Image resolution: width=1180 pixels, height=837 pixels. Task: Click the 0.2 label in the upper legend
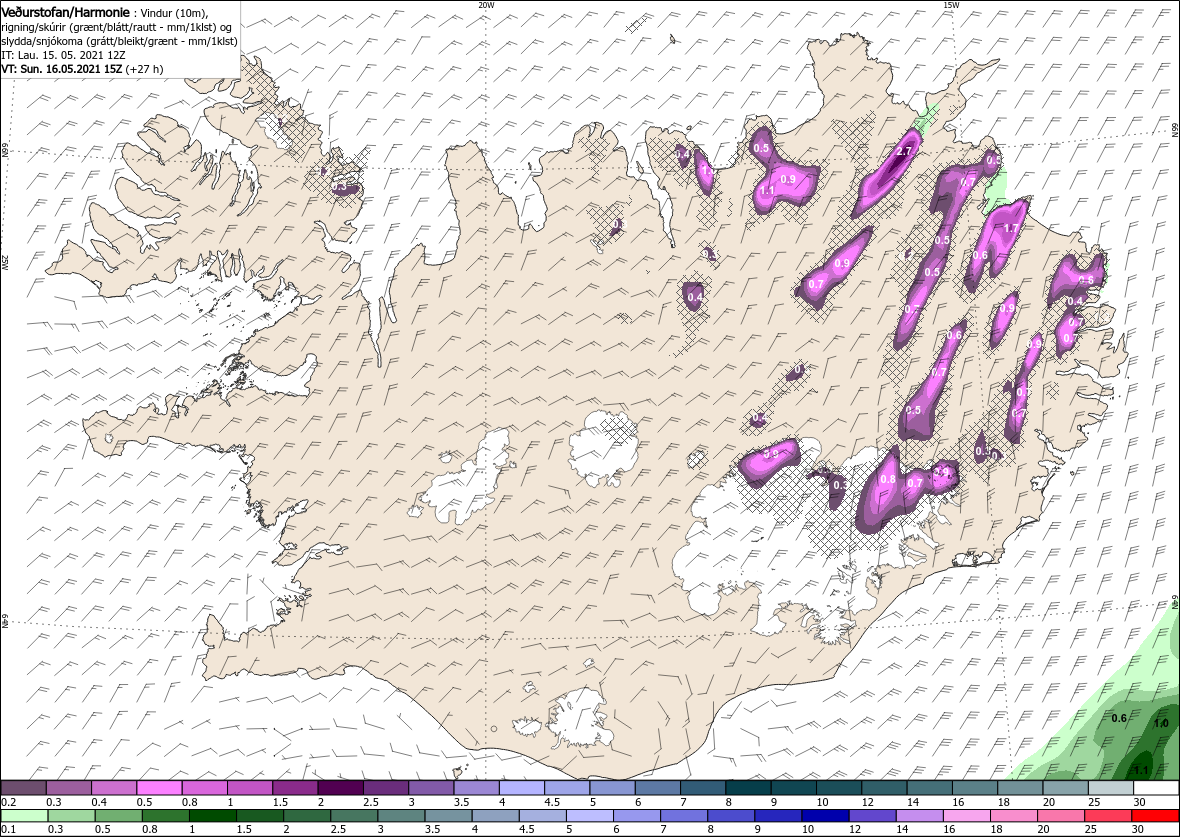pyautogui.click(x=9, y=802)
